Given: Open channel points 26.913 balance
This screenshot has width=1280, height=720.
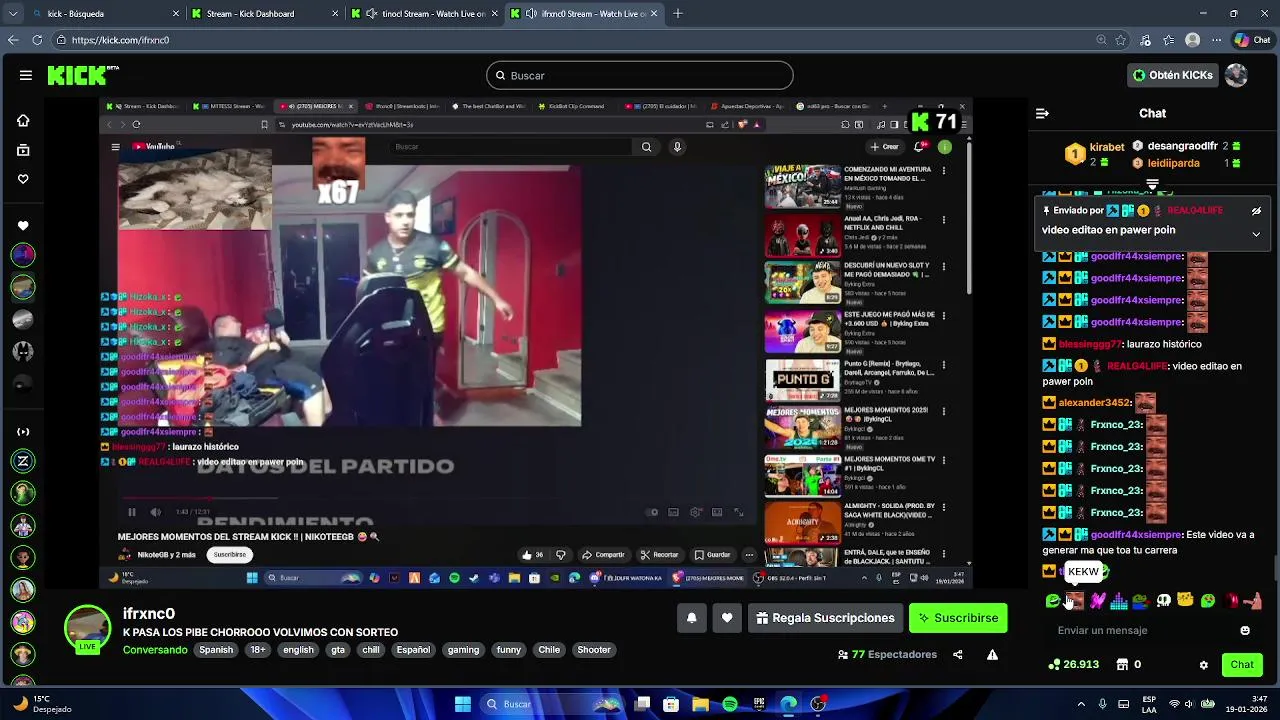Looking at the screenshot, I should [x=1074, y=665].
